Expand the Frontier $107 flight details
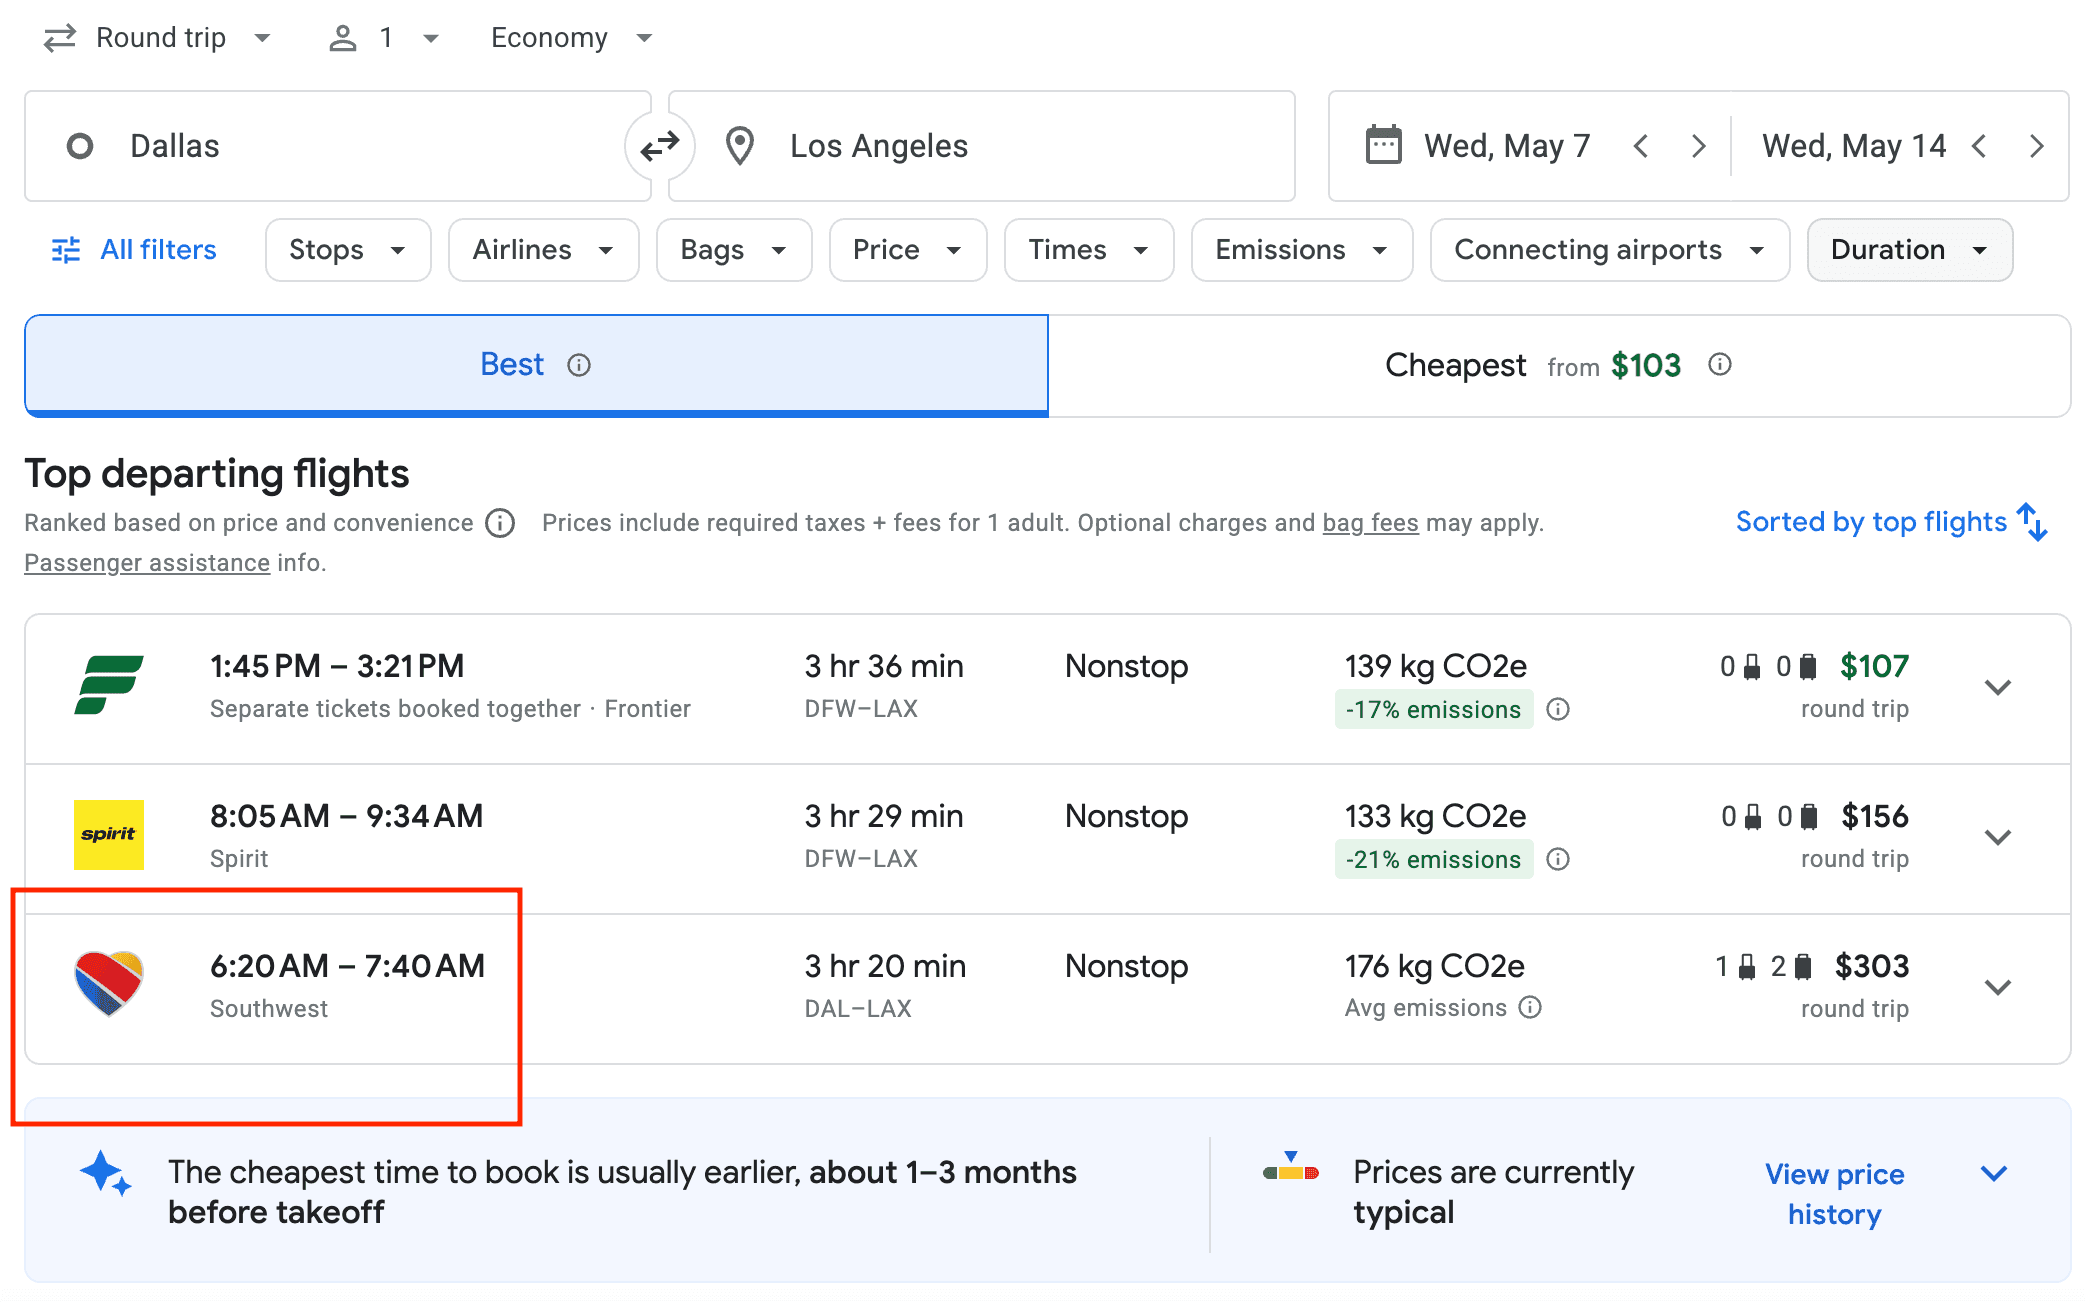This screenshot has width=2086, height=1302. [1998, 687]
